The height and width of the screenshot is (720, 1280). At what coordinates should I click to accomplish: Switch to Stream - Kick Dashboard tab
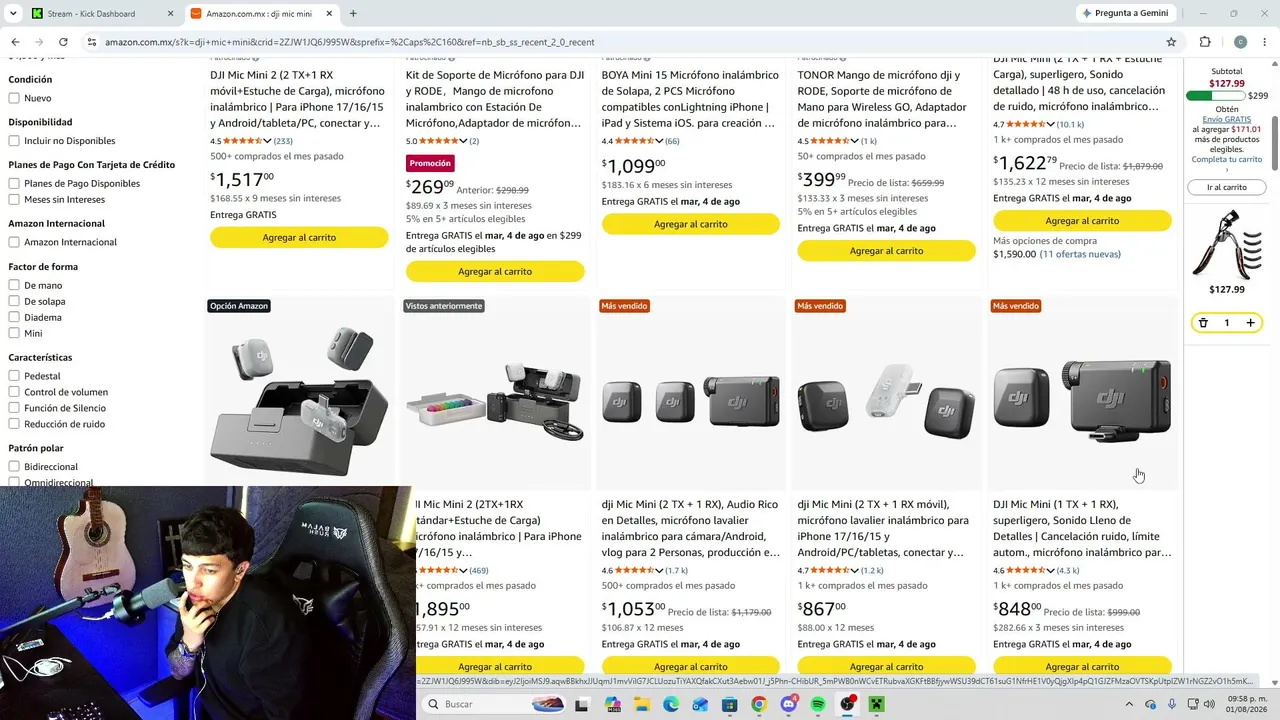(x=100, y=14)
